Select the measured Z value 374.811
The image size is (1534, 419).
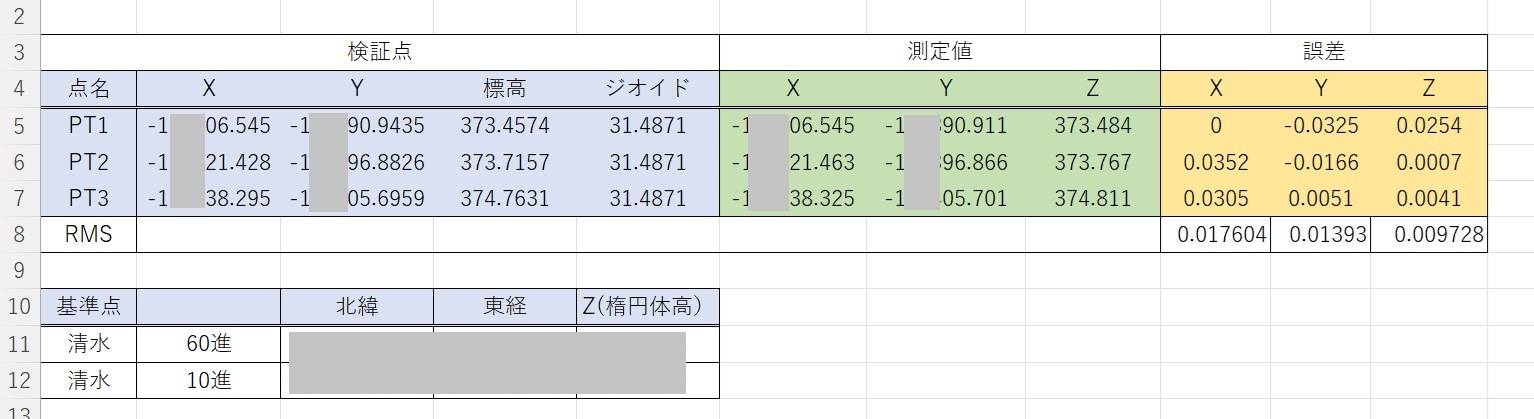click(1092, 198)
